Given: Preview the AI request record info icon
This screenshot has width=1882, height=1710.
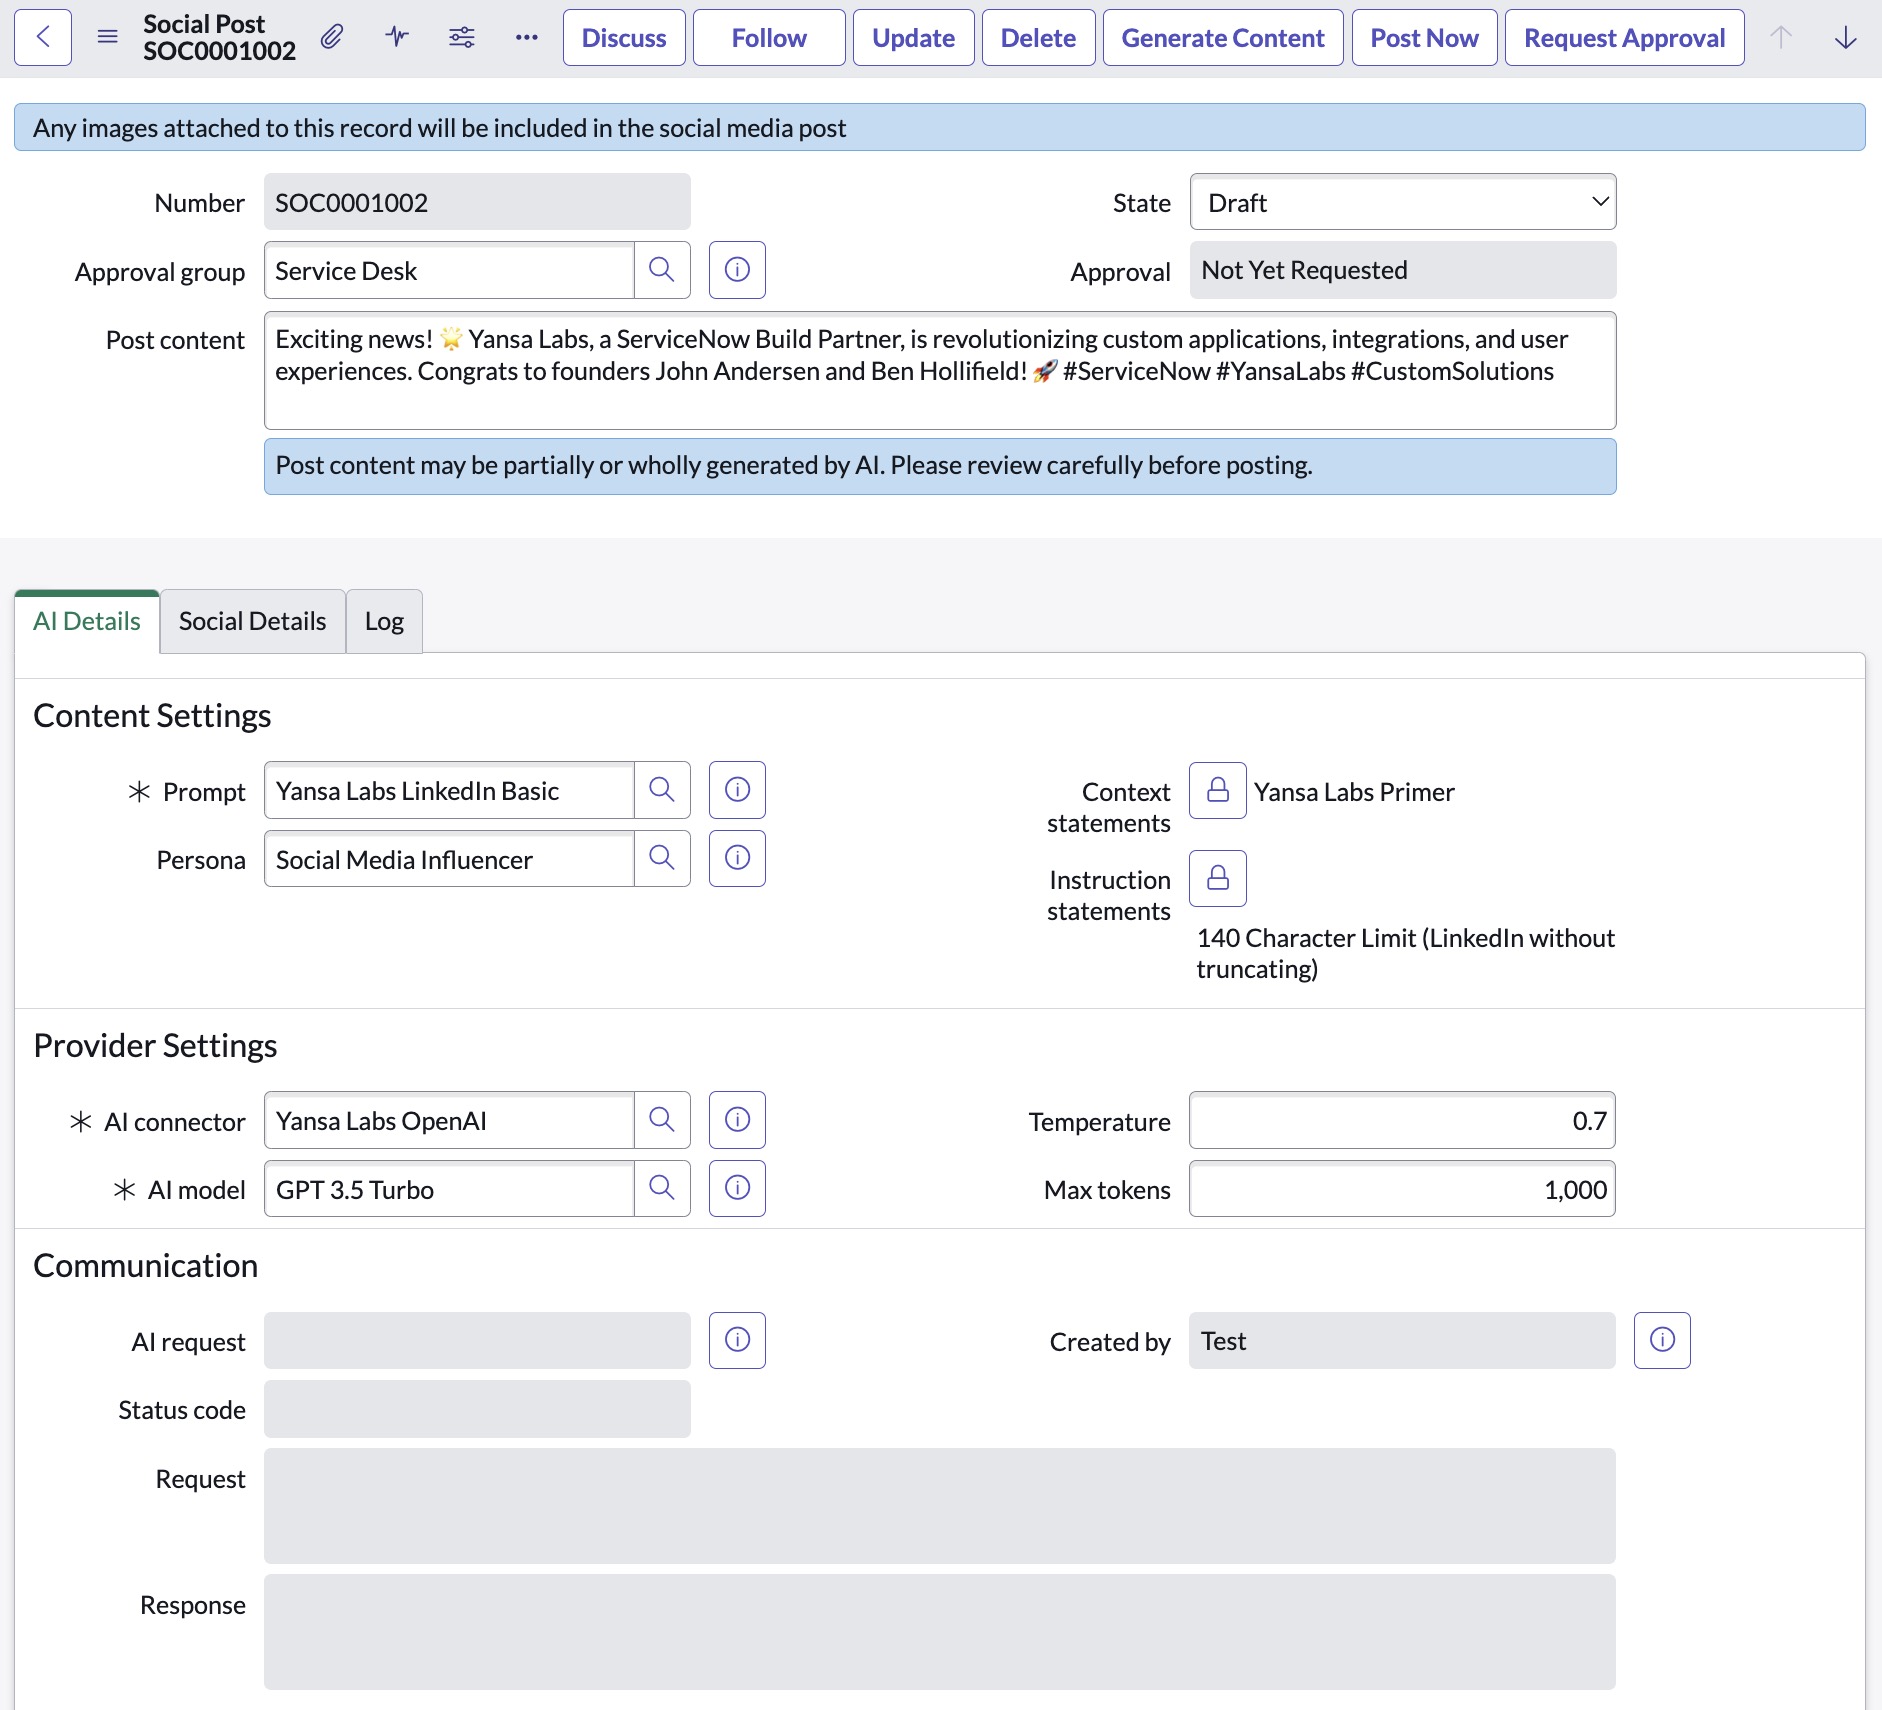Looking at the screenshot, I should point(737,1340).
